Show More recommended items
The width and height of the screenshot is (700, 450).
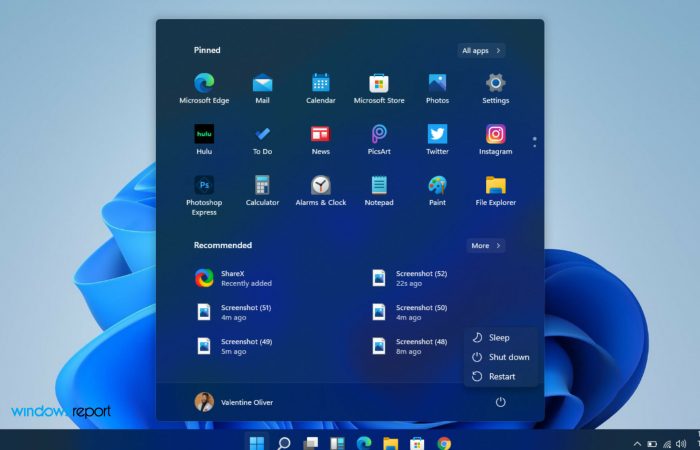point(486,246)
